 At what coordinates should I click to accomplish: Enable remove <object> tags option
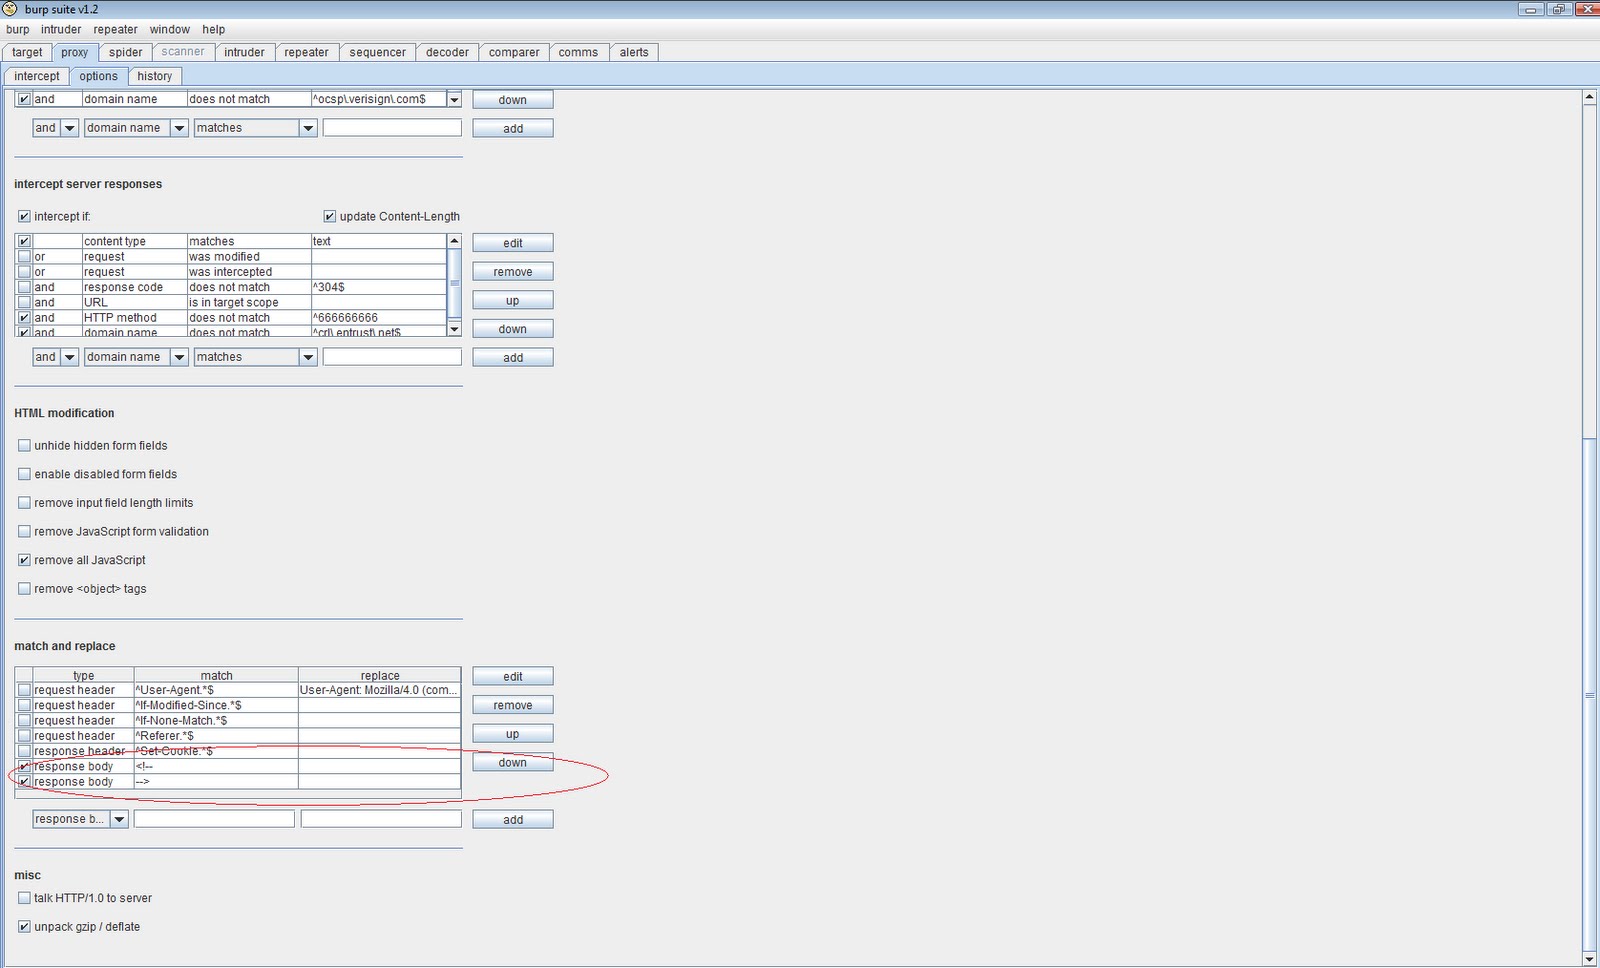[x=24, y=589]
